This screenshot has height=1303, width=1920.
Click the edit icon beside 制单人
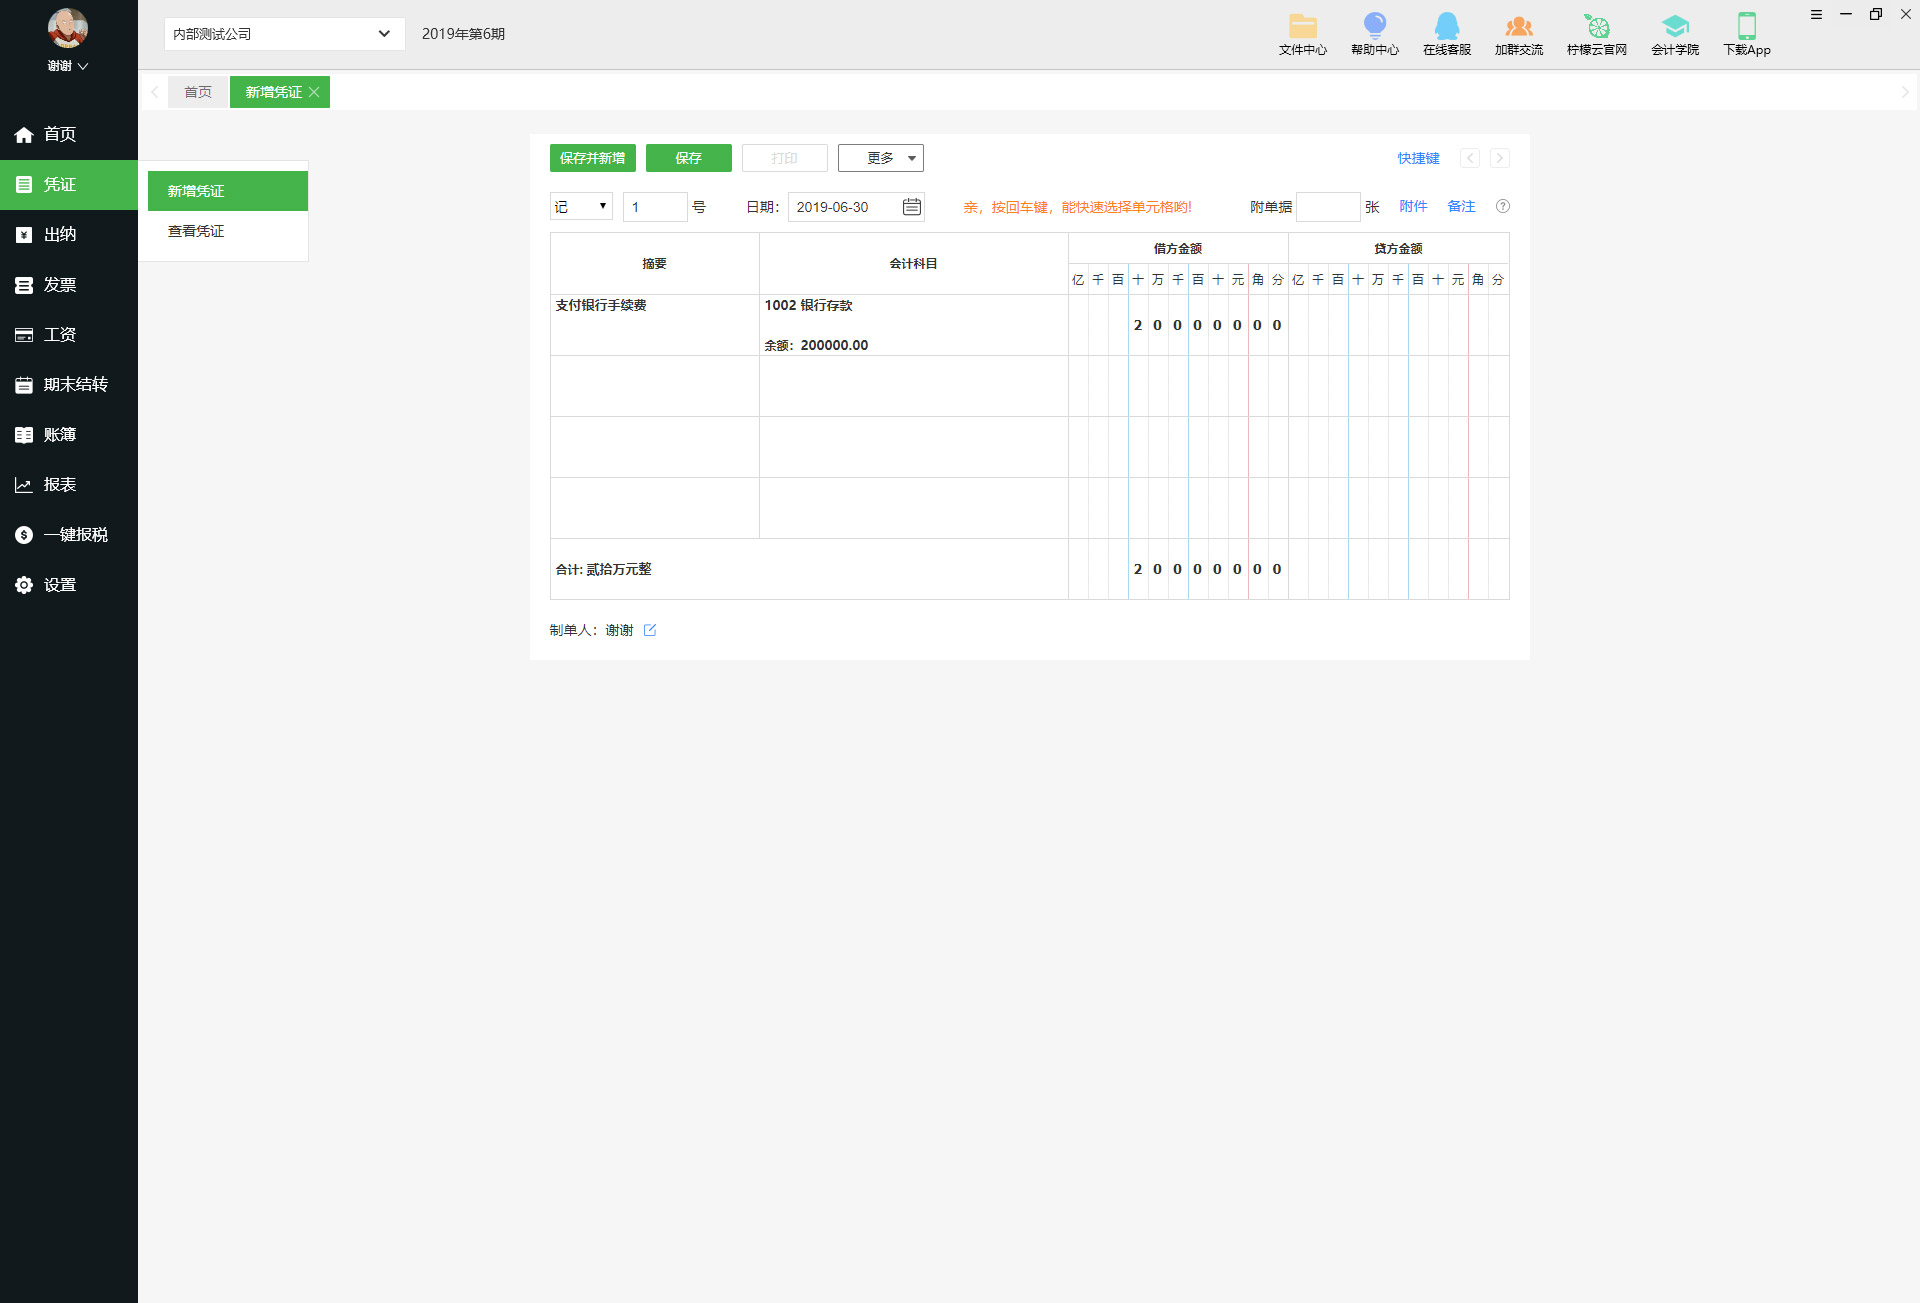pos(650,630)
